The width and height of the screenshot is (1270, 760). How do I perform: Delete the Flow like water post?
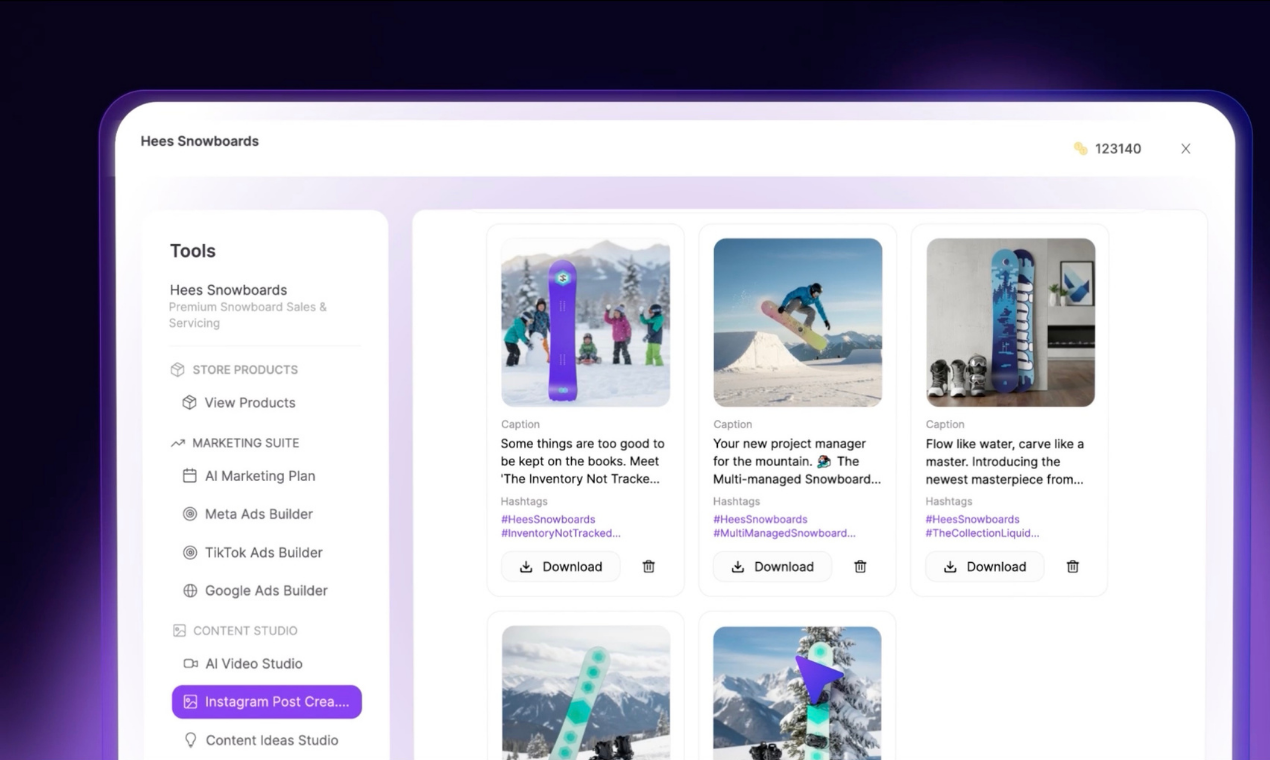1073,566
